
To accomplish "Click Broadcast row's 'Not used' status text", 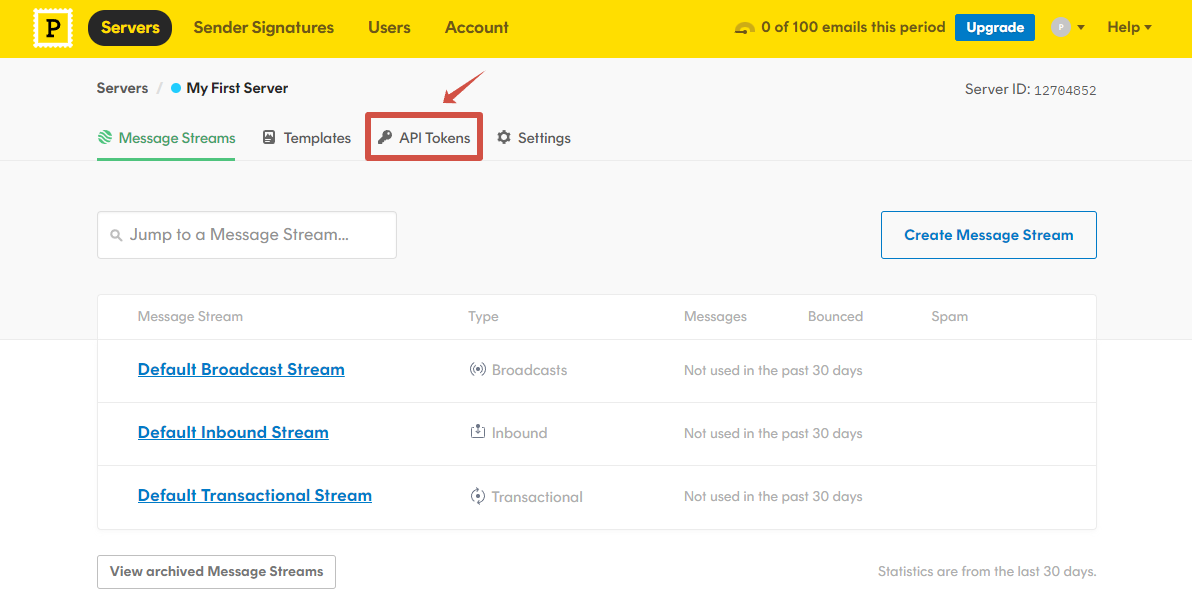I will pyautogui.click(x=773, y=371).
